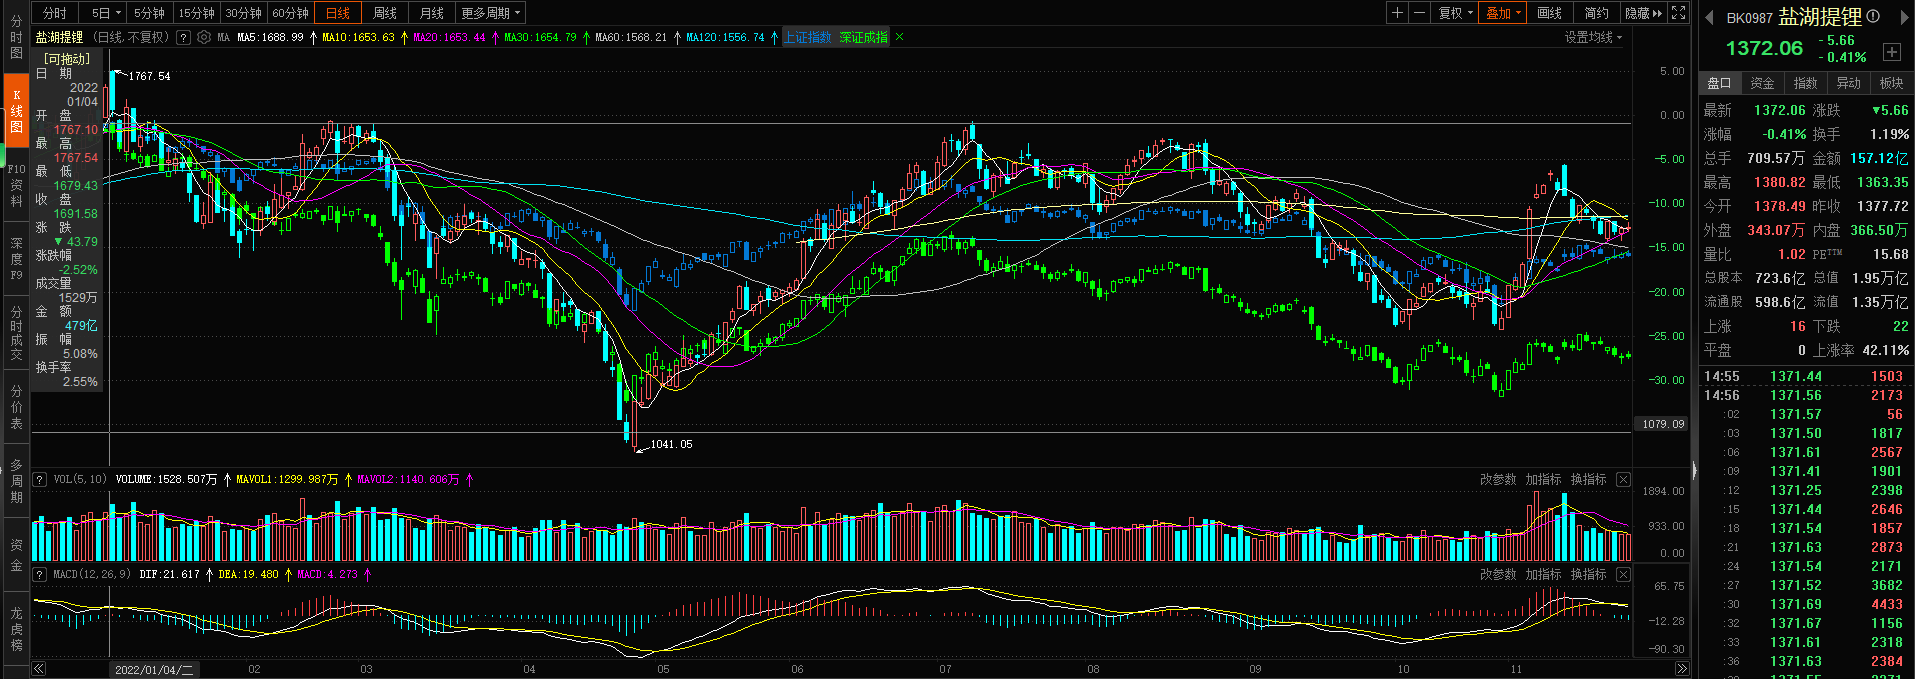Switch to the 周线 weekly chart tab

(385, 13)
